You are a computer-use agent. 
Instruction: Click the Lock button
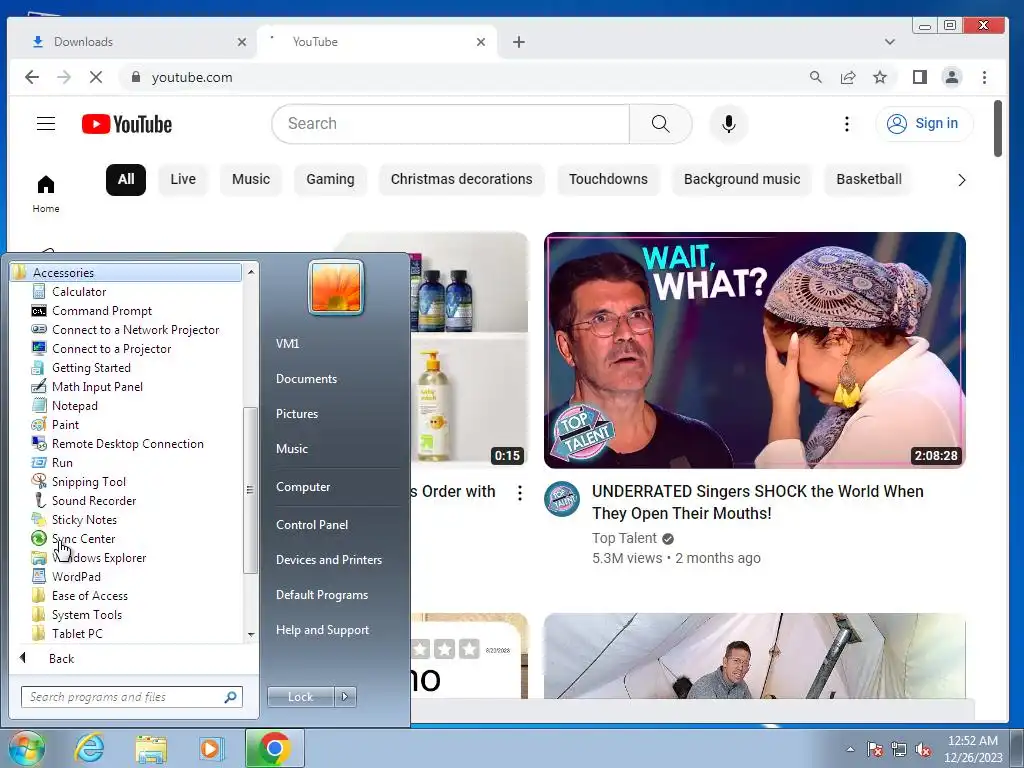point(300,697)
